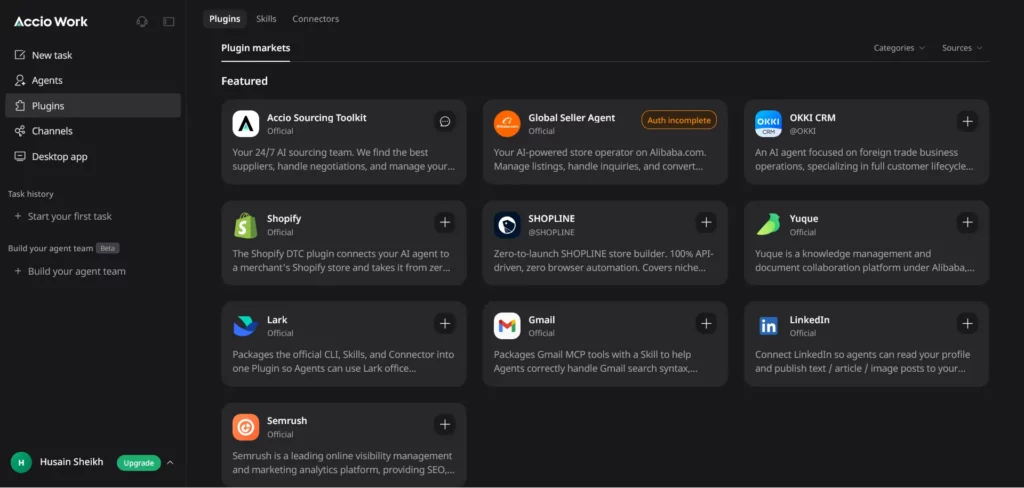Image resolution: width=1024 pixels, height=488 pixels.
Task: Click the LinkedIn card title
Action: 809,320
